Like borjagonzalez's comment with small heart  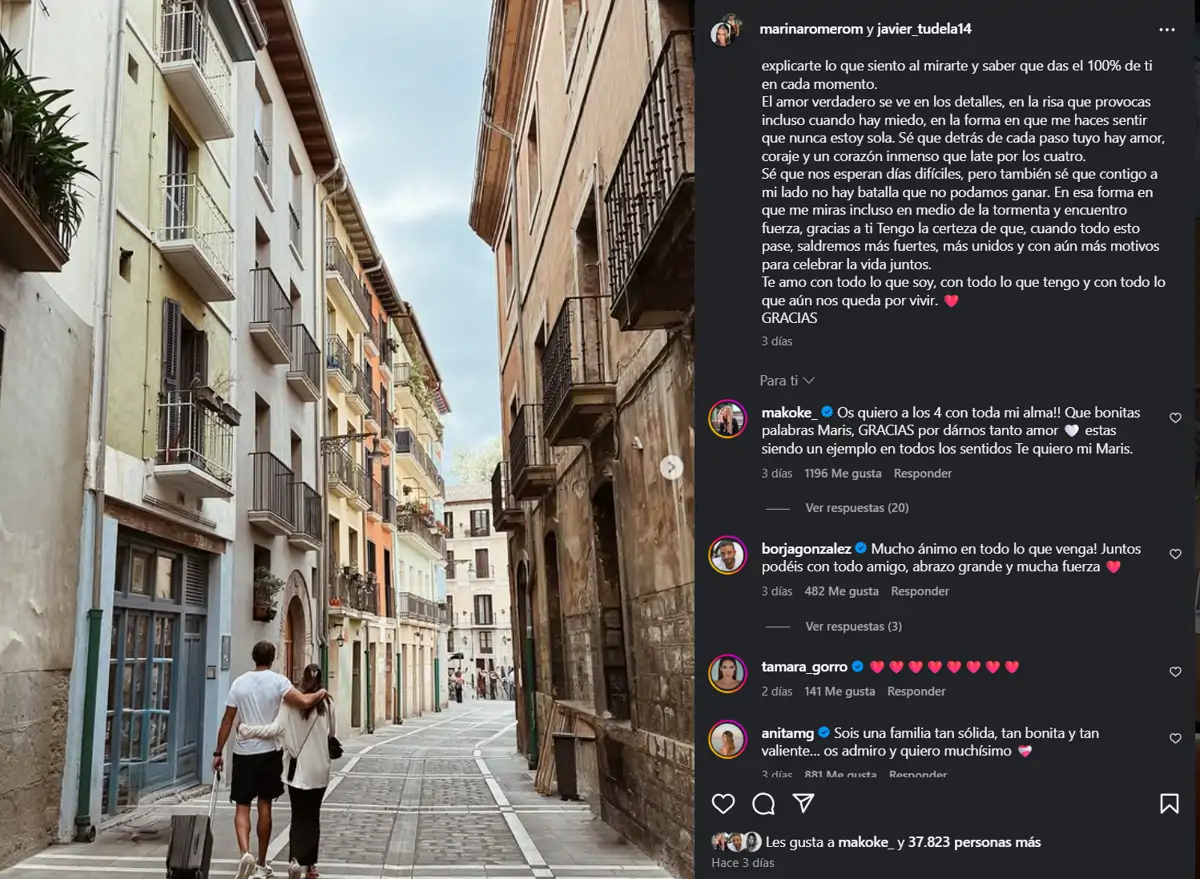(1175, 554)
